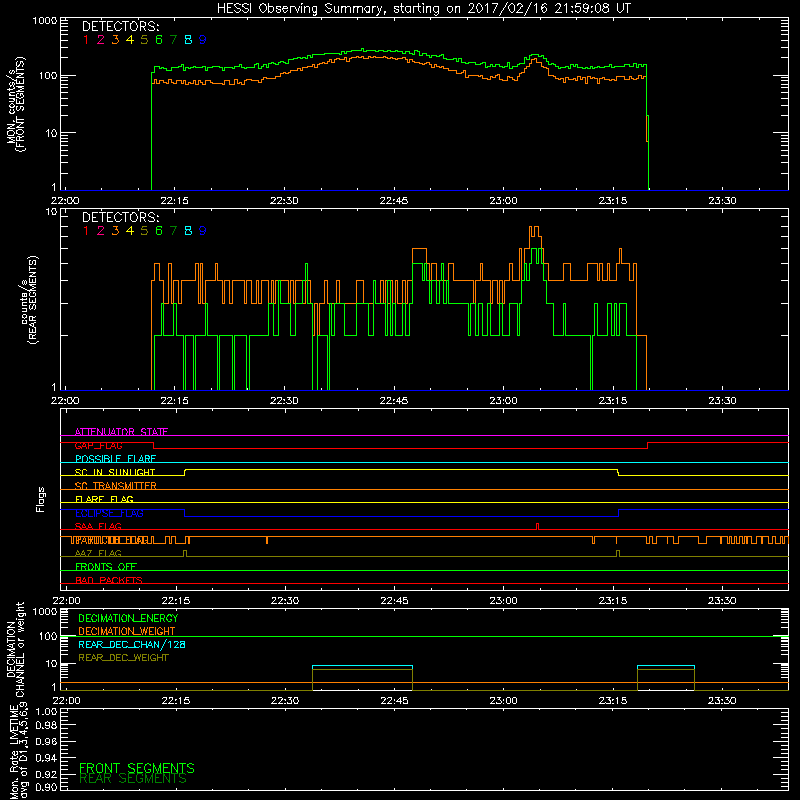
Task: Click the first cyan REAR_DEC_CHAN block near 22:40
Action: [x=362, y=666]
